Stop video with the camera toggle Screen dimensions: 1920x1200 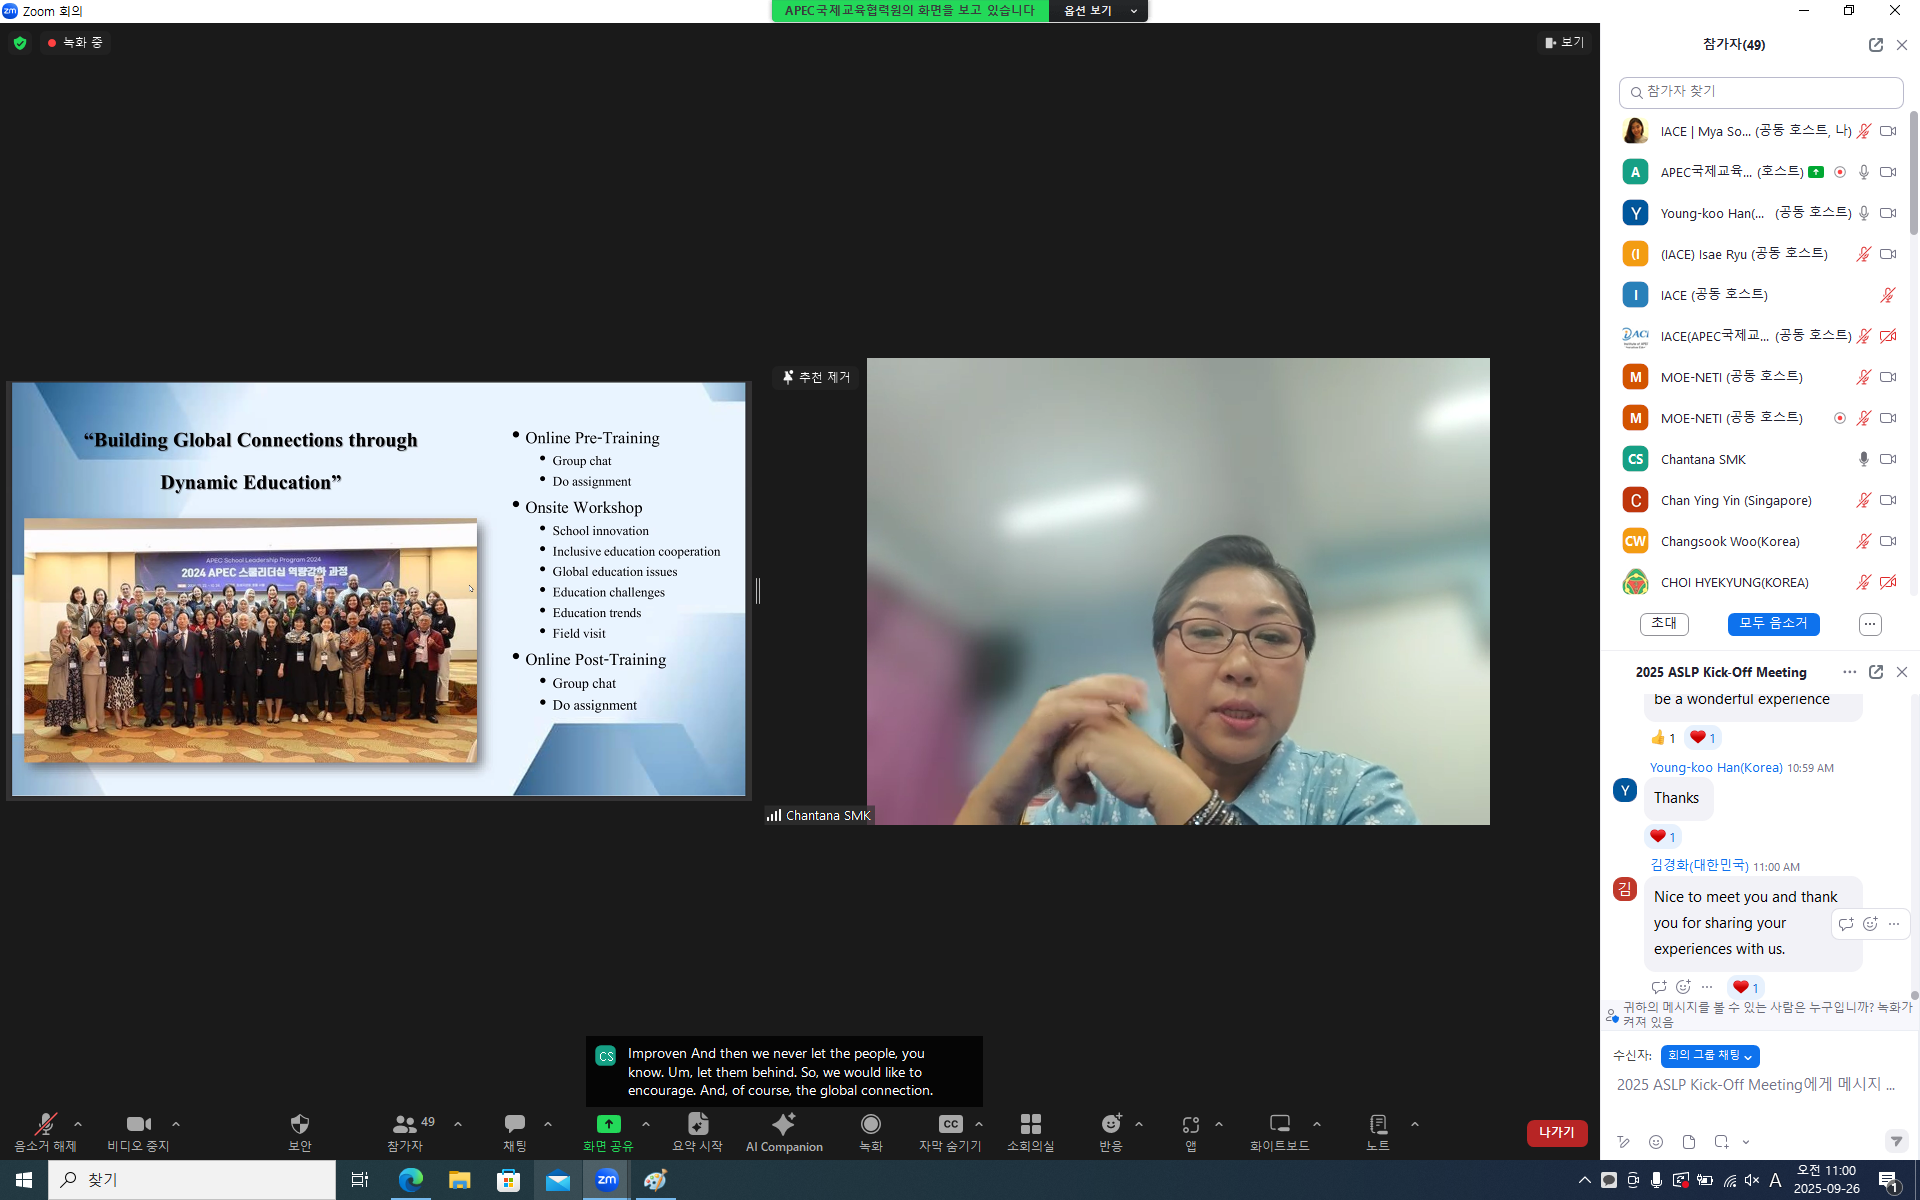(x=138, y=1125)
